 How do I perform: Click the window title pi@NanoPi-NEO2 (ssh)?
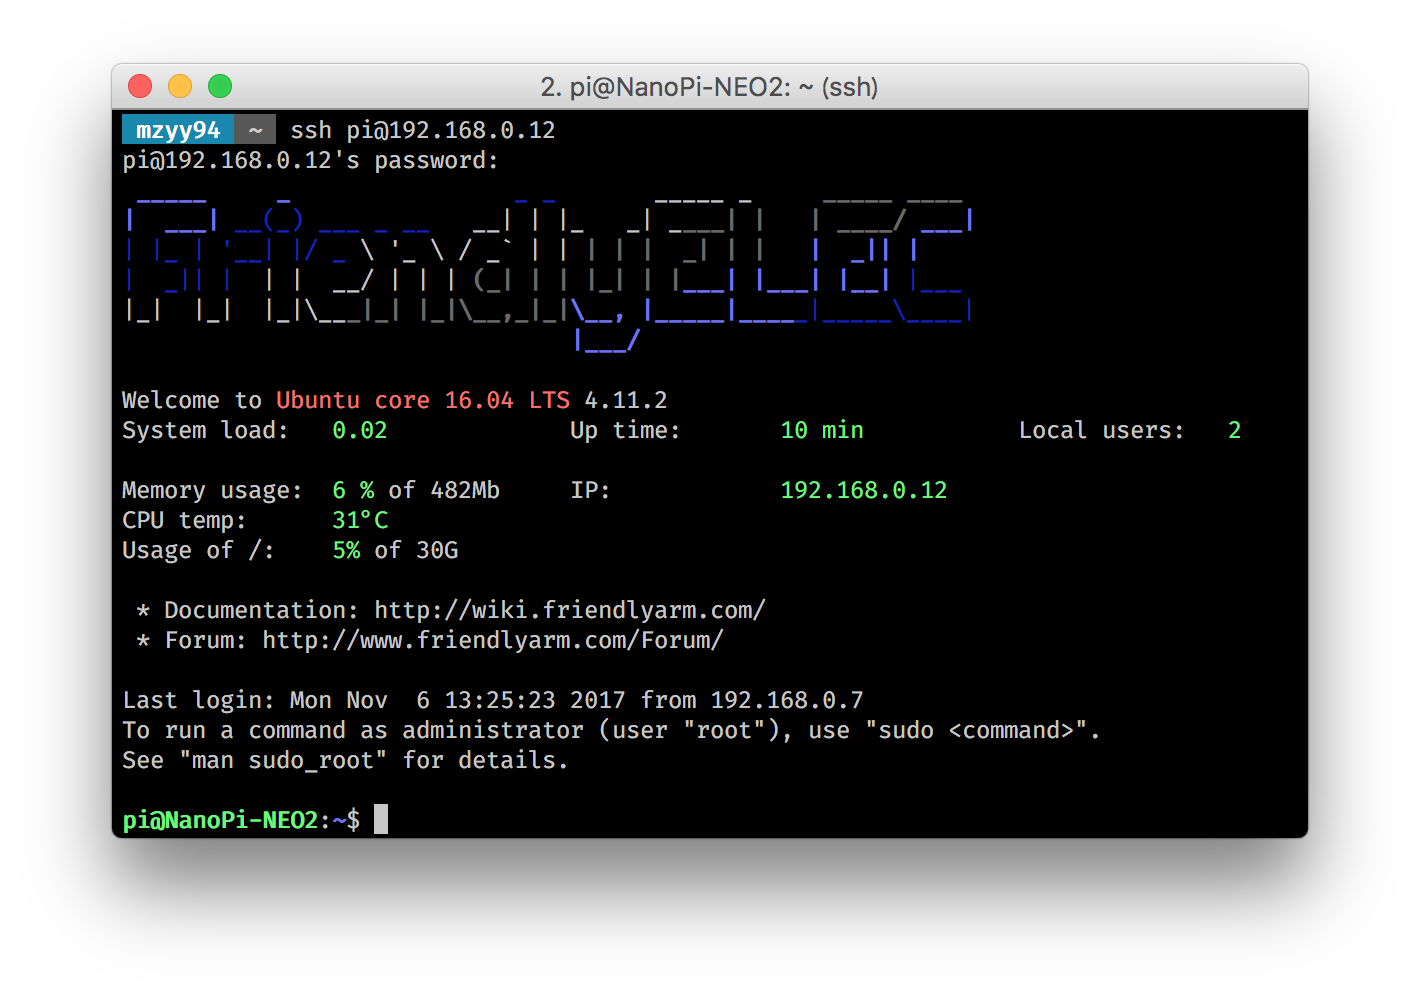click(x=709, y=87)
